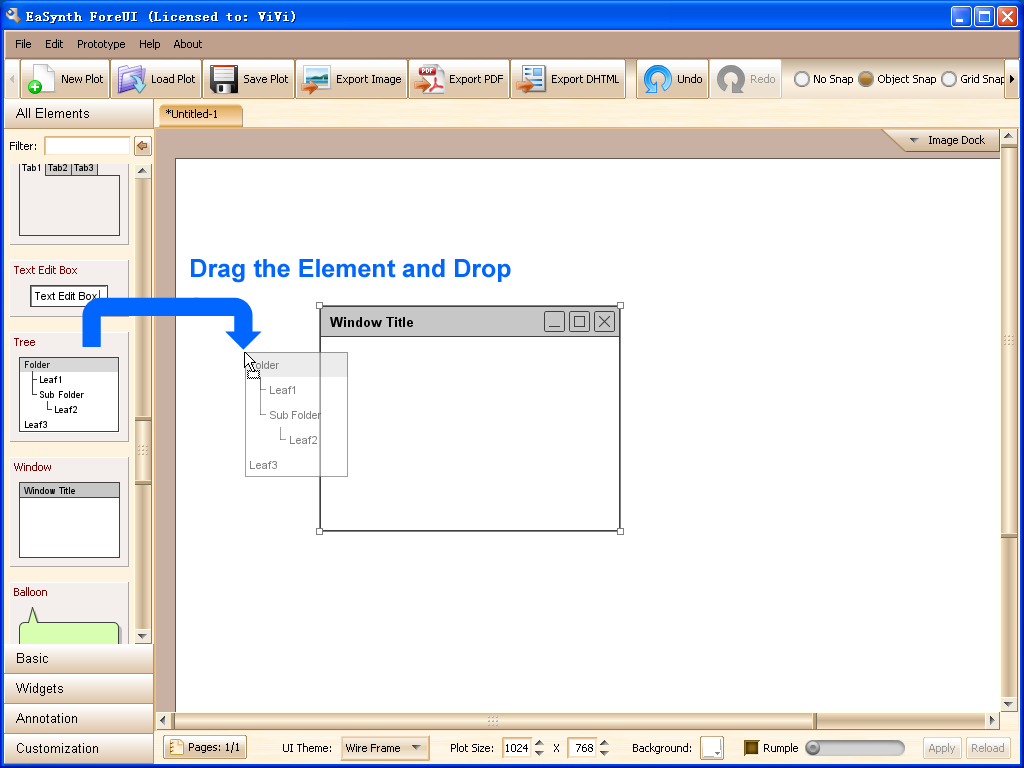
Task: Open a file with Load Plot
Action: (131, 80)
